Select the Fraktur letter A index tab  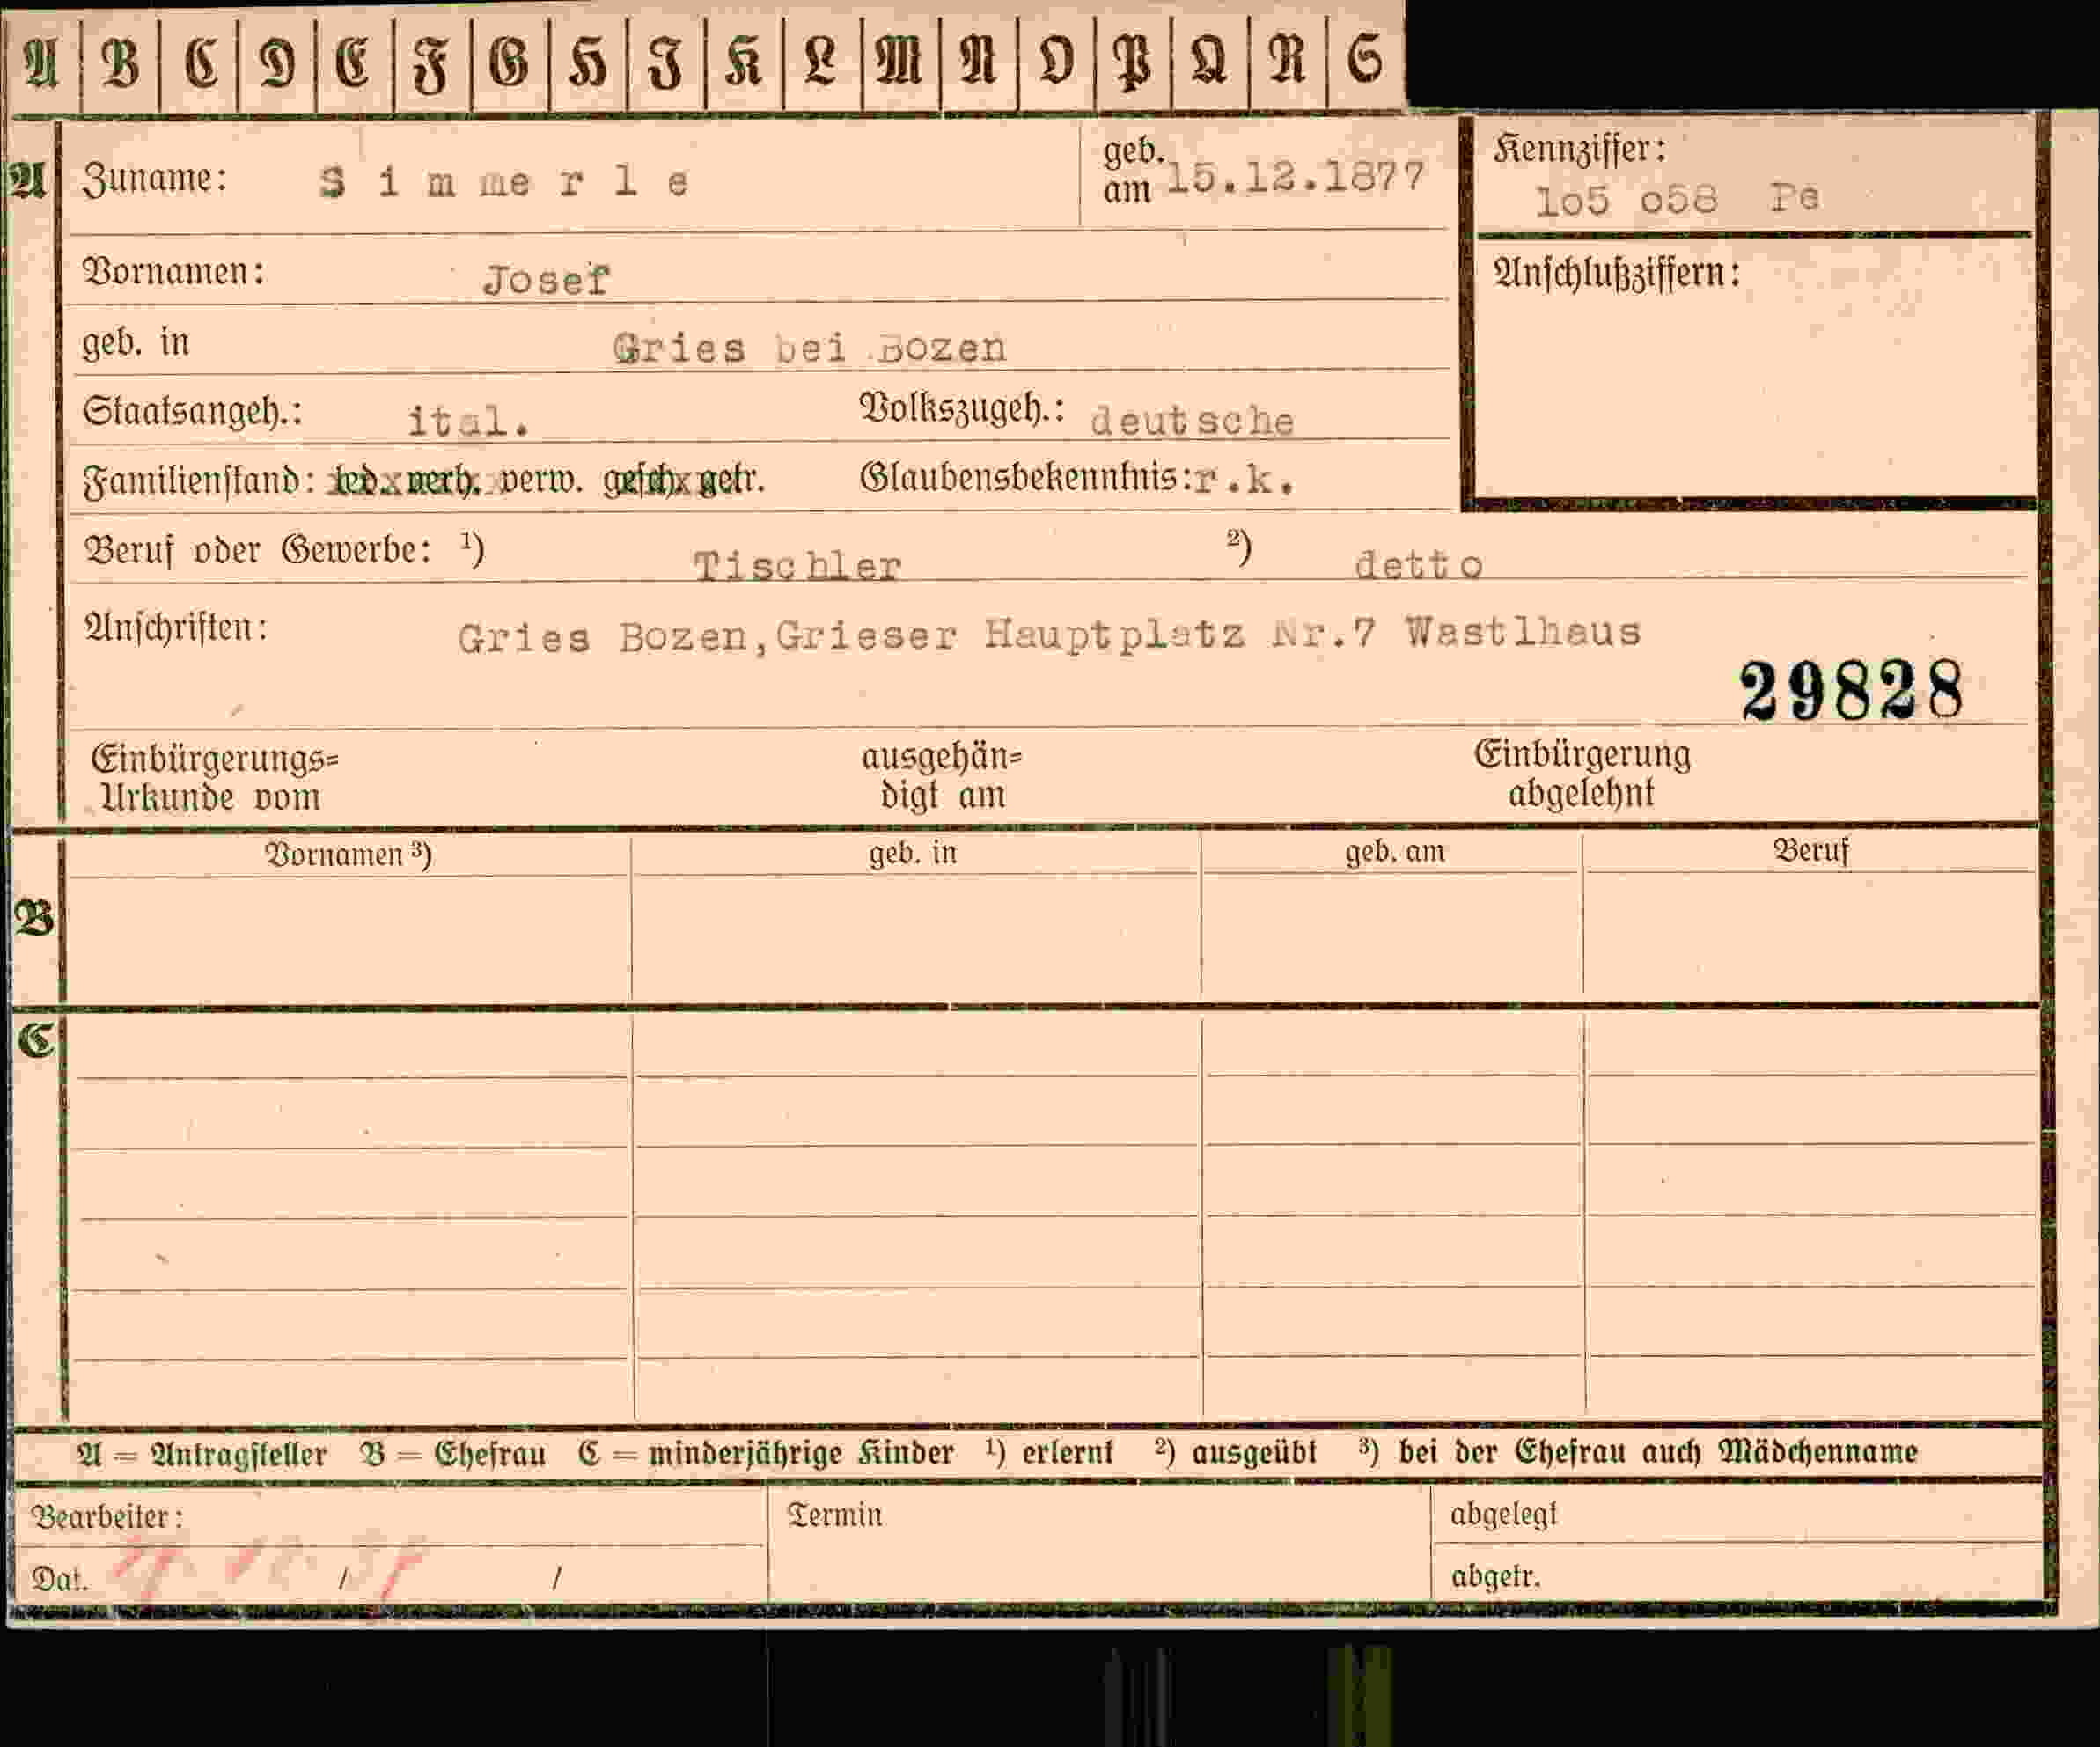tap(42, 62)
